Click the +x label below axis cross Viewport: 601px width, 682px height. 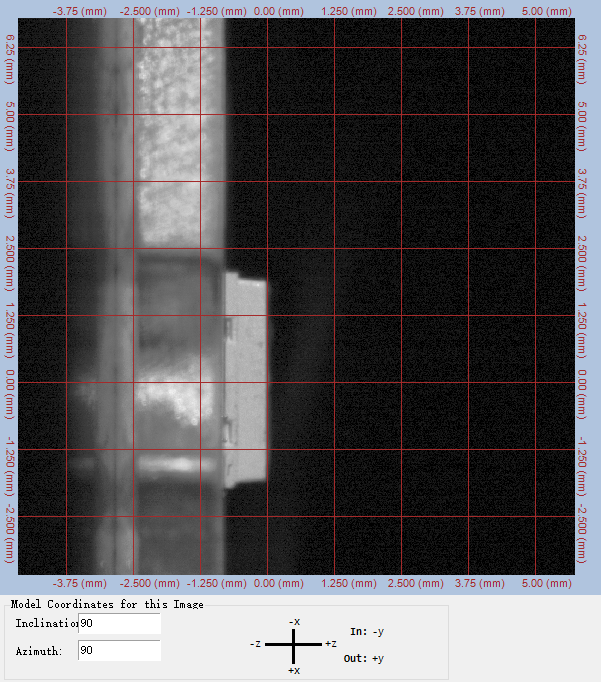(x=293, y=669)
